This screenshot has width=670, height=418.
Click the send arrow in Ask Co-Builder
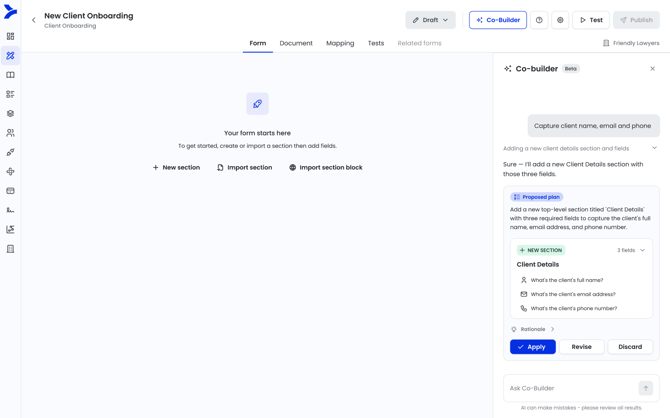(x=646, y=388)
